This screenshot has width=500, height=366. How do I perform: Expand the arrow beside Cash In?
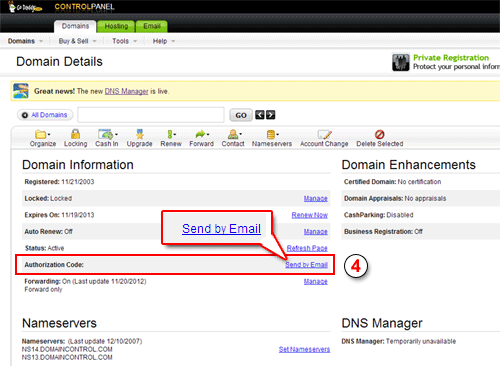pos(116,134)
